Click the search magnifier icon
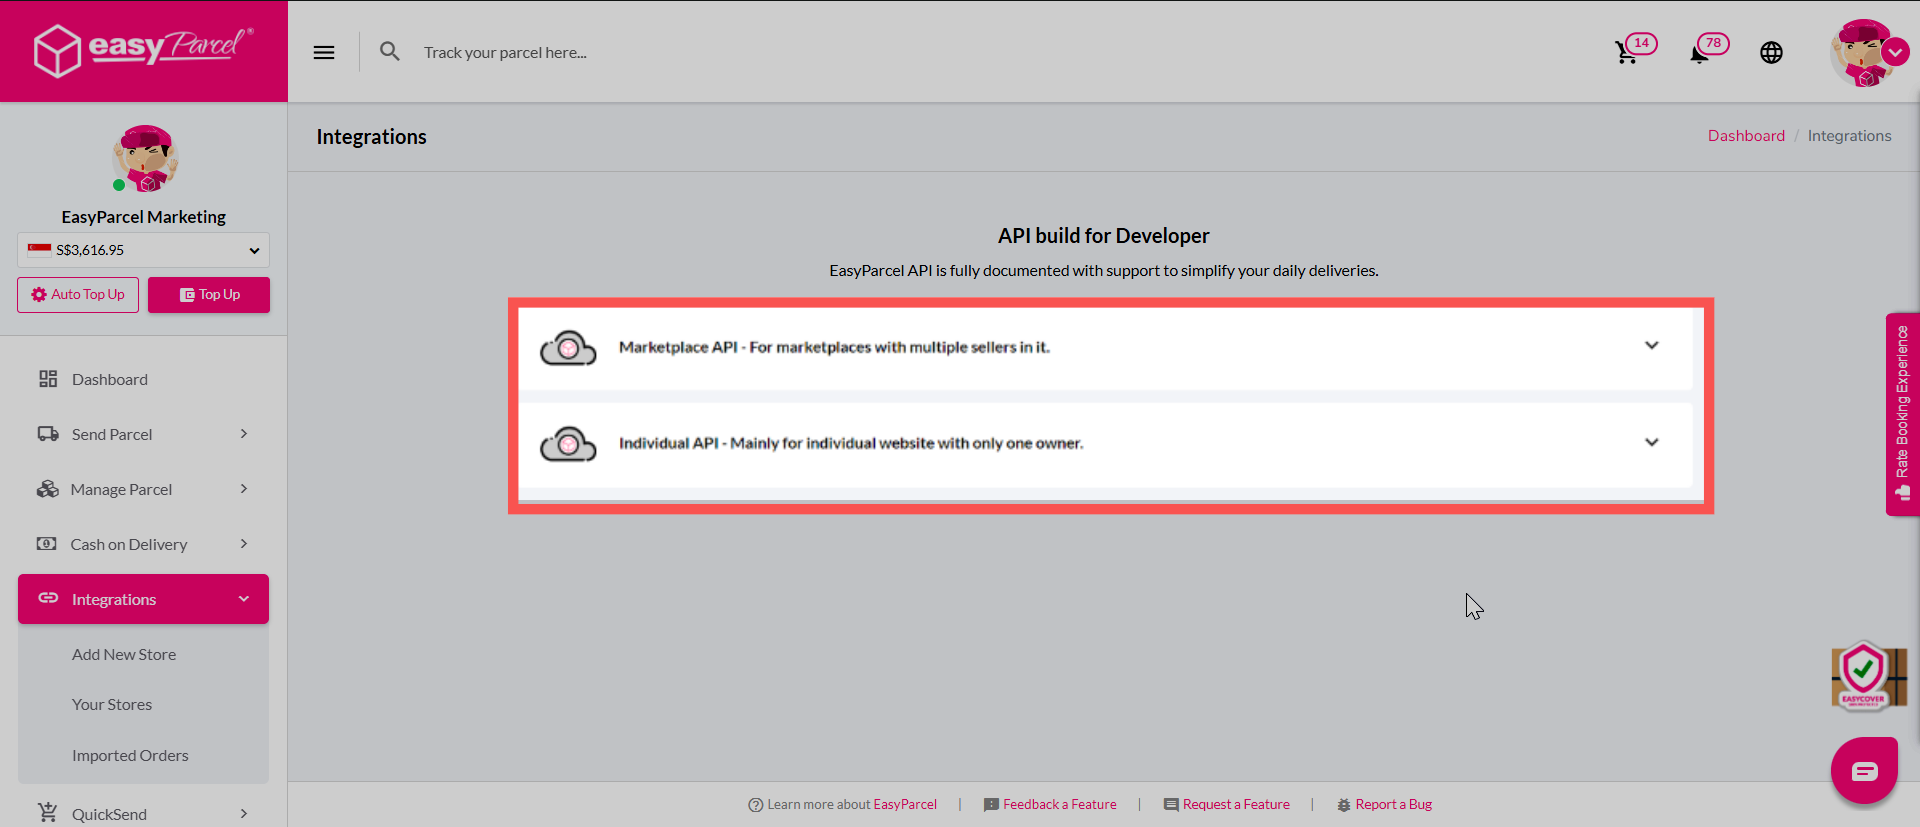The image size is (1920, 827). [390, 51]
